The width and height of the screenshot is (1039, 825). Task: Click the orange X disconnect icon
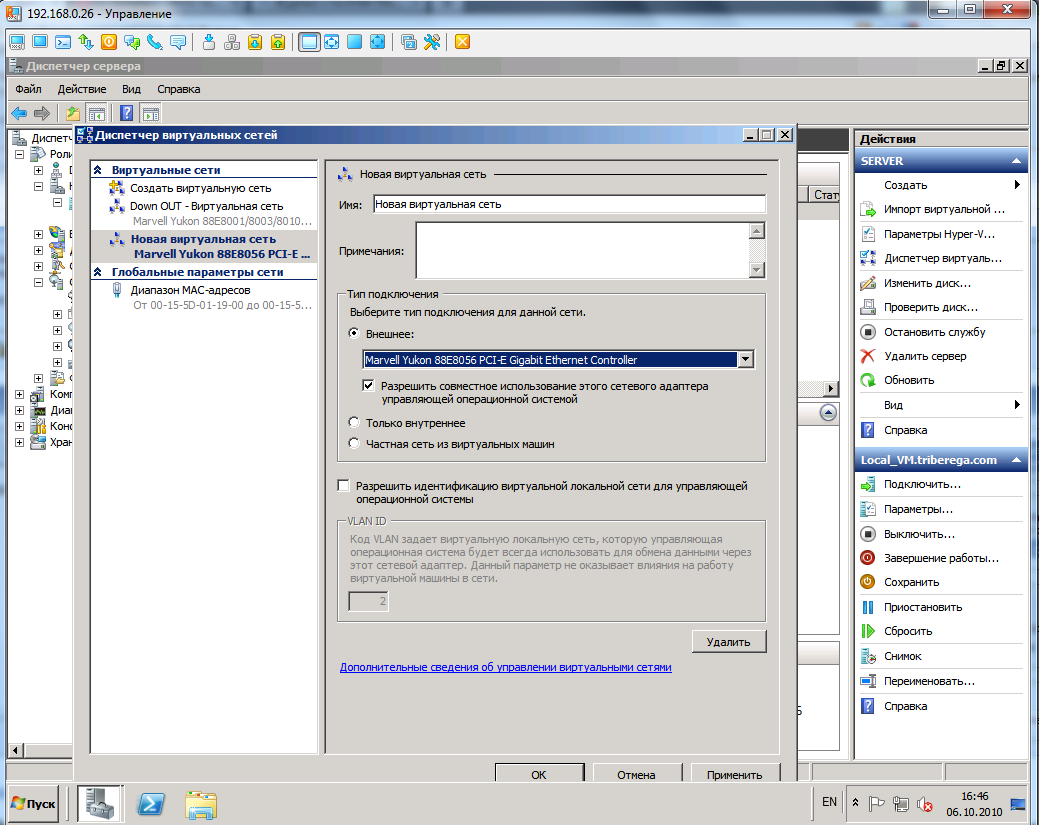click(463, 42)
